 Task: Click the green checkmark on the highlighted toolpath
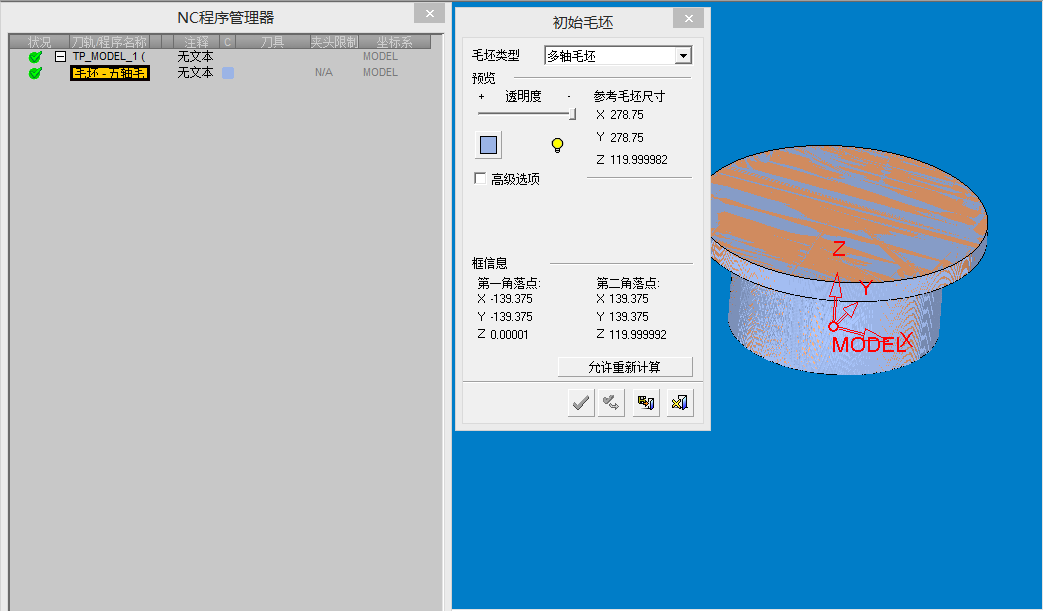coord(33,72)
